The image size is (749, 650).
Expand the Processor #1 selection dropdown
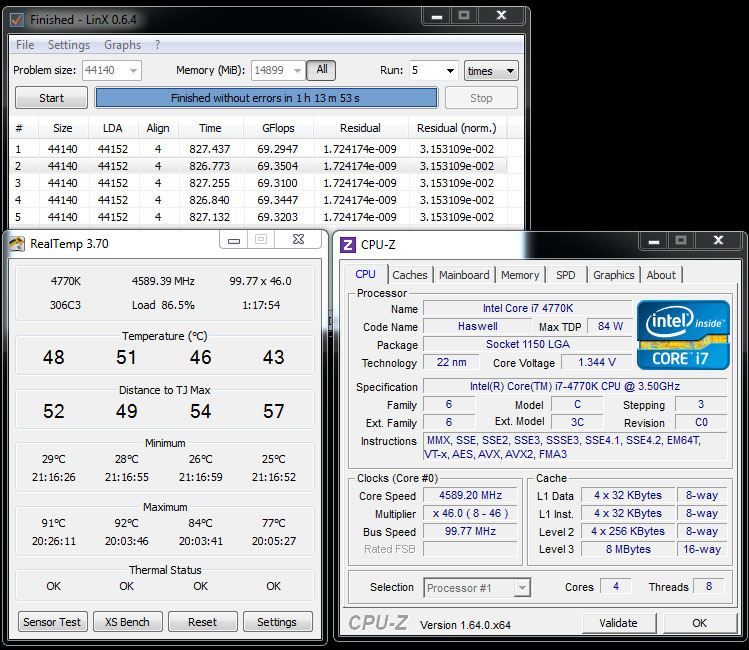(522, 587)
